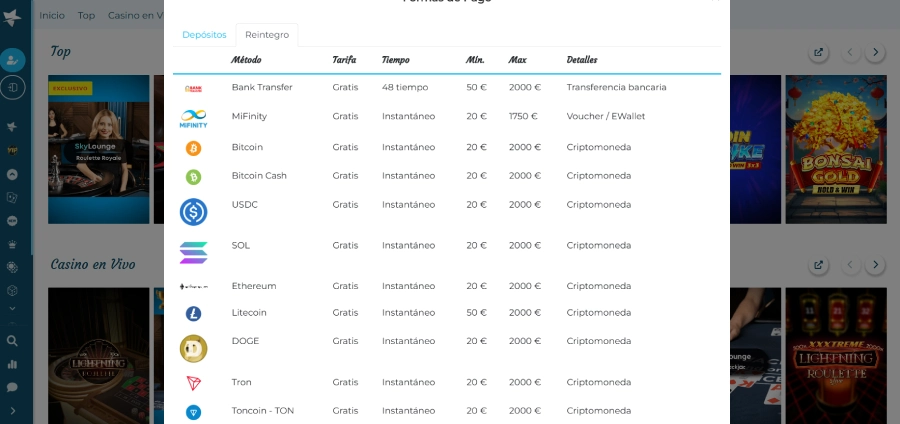Click the USDC coin icon
The width and height of the screenshot is (900, 424).
pos(193,212)
